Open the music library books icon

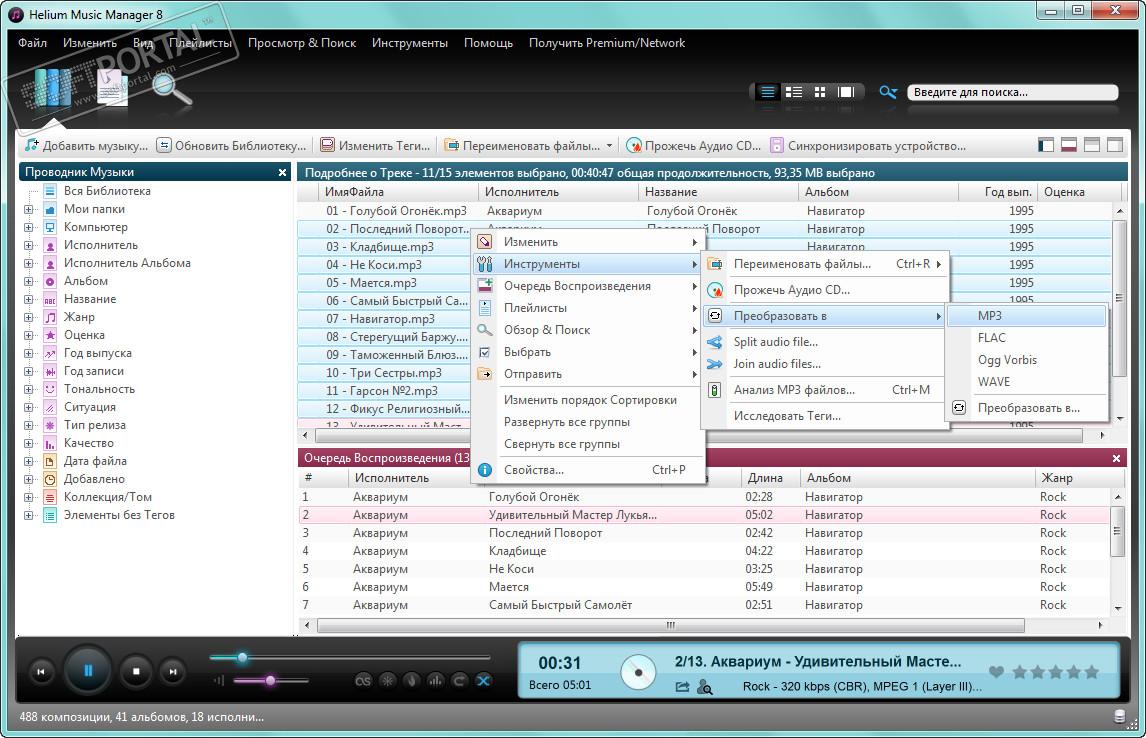point(52,89)
